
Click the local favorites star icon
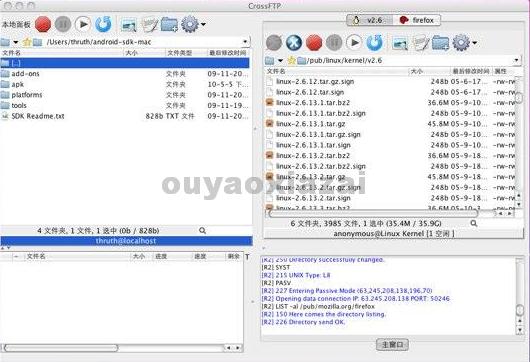coord(26,42)
